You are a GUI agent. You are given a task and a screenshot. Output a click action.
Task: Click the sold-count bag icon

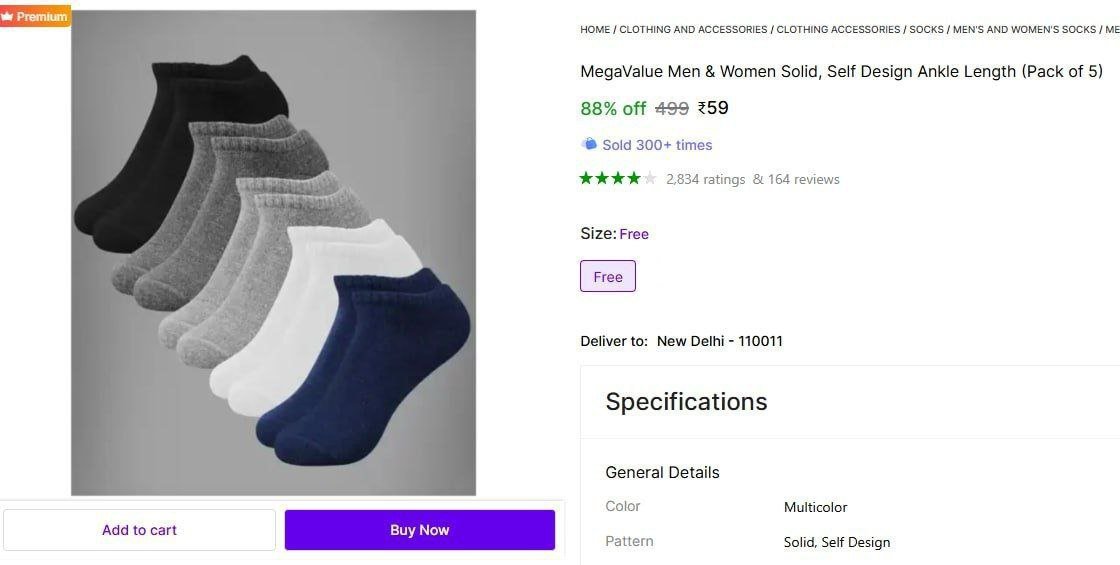point(589,144)
